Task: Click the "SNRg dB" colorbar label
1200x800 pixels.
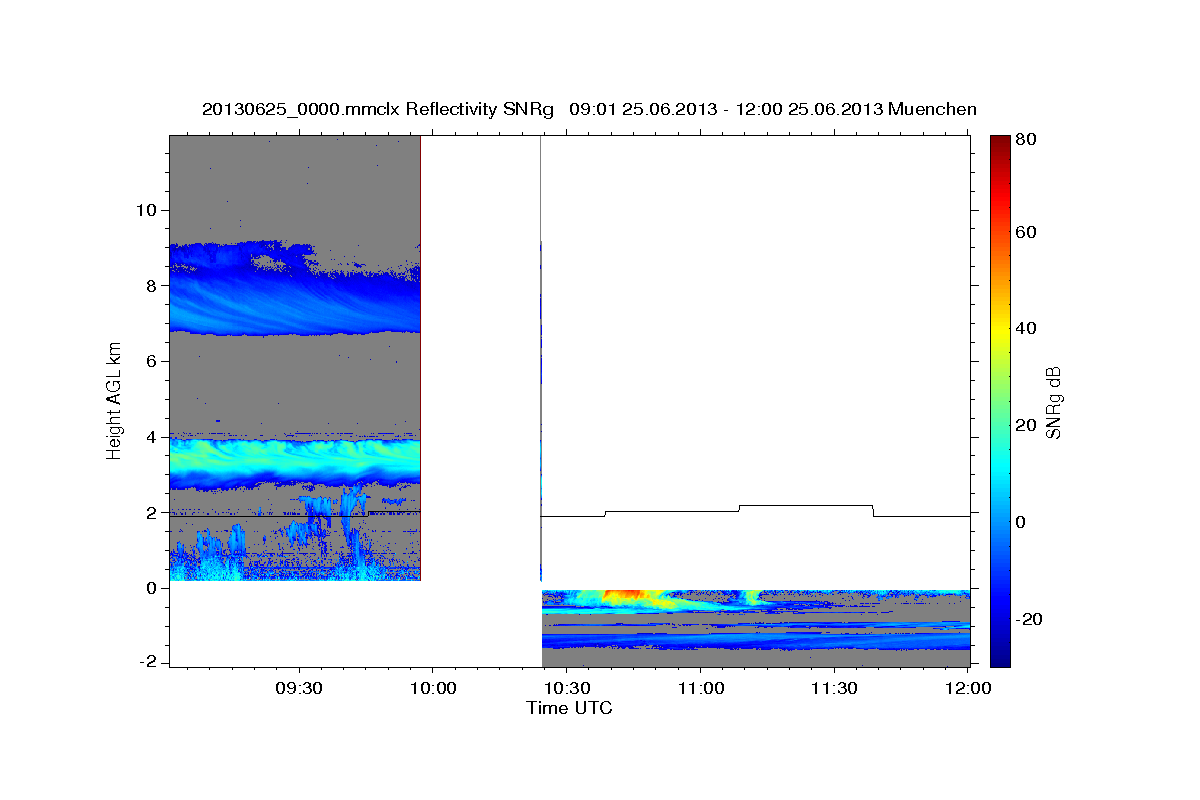Action: [1053, 402]
